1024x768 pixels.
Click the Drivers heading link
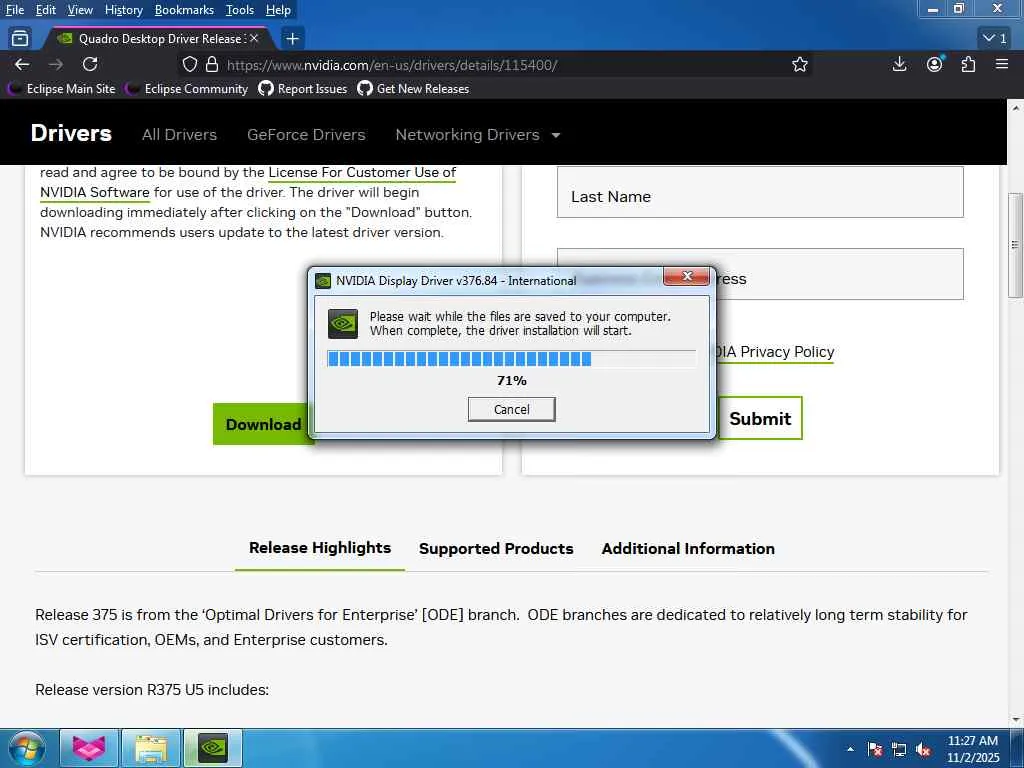point(71,133)
